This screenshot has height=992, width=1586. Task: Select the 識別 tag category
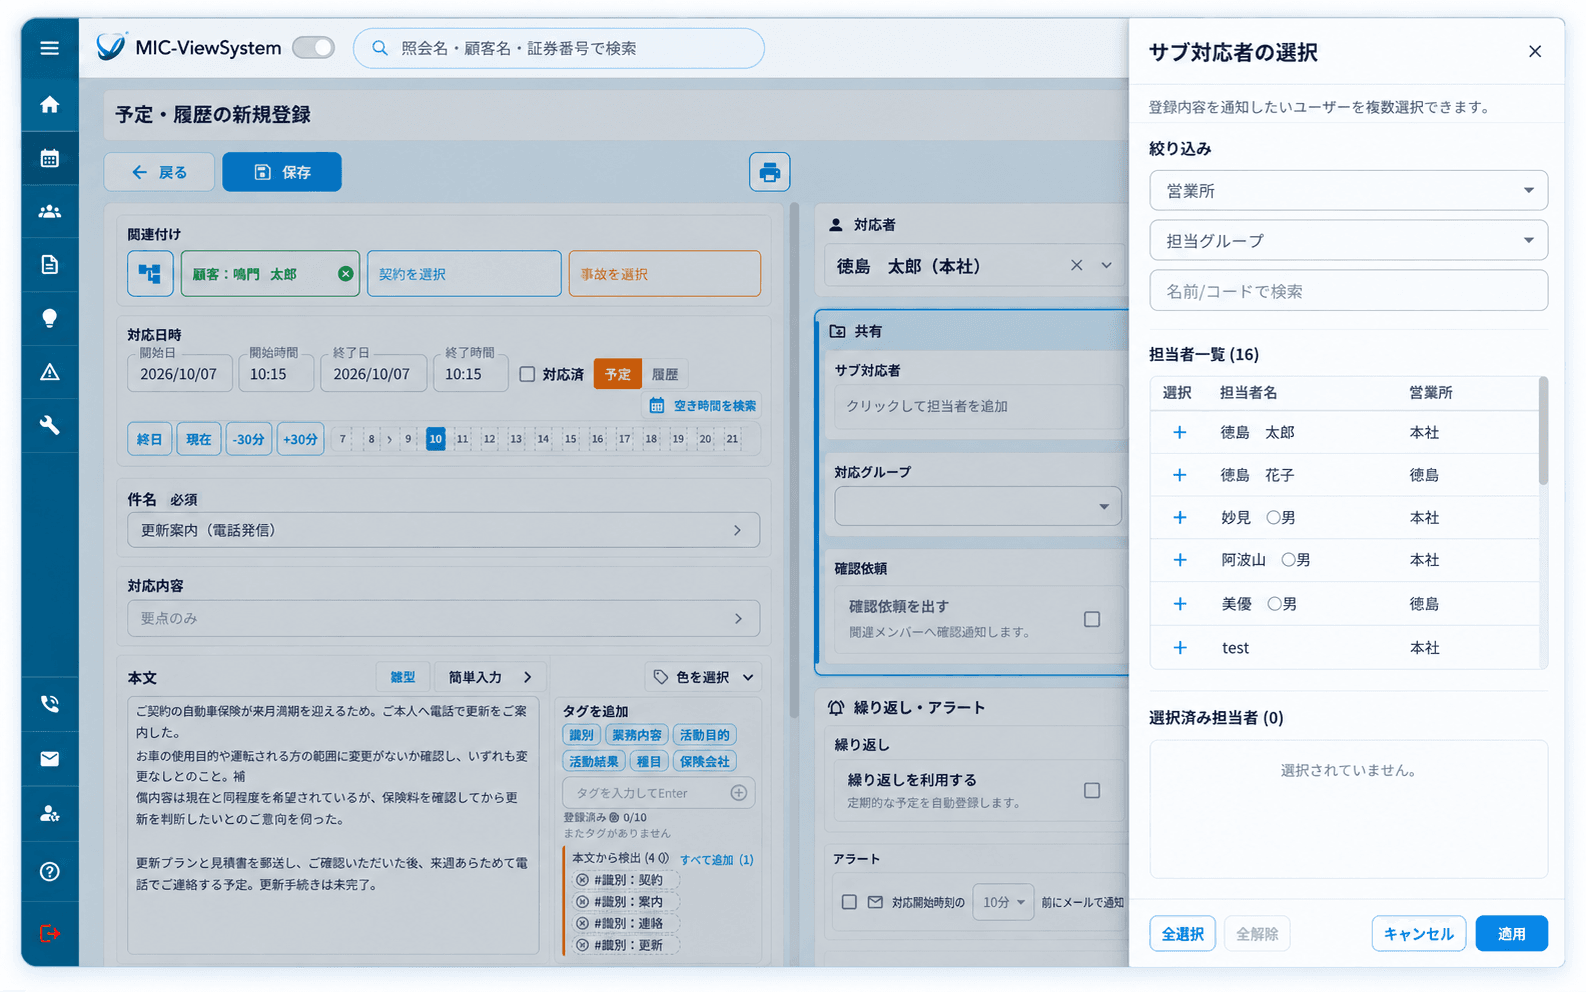click(581, 735)
